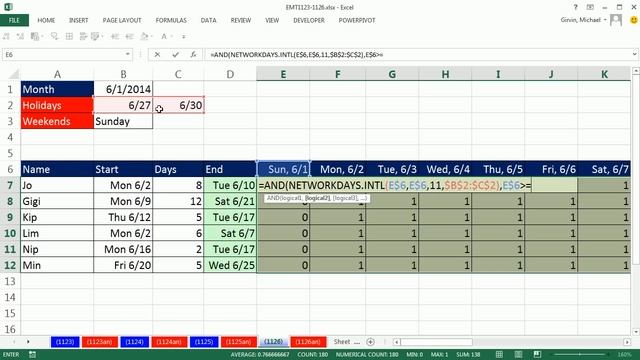Switch to Normal view in status bar
This screenshot has width=640, height=360.
pyautogui.click(x=499, y=354)
